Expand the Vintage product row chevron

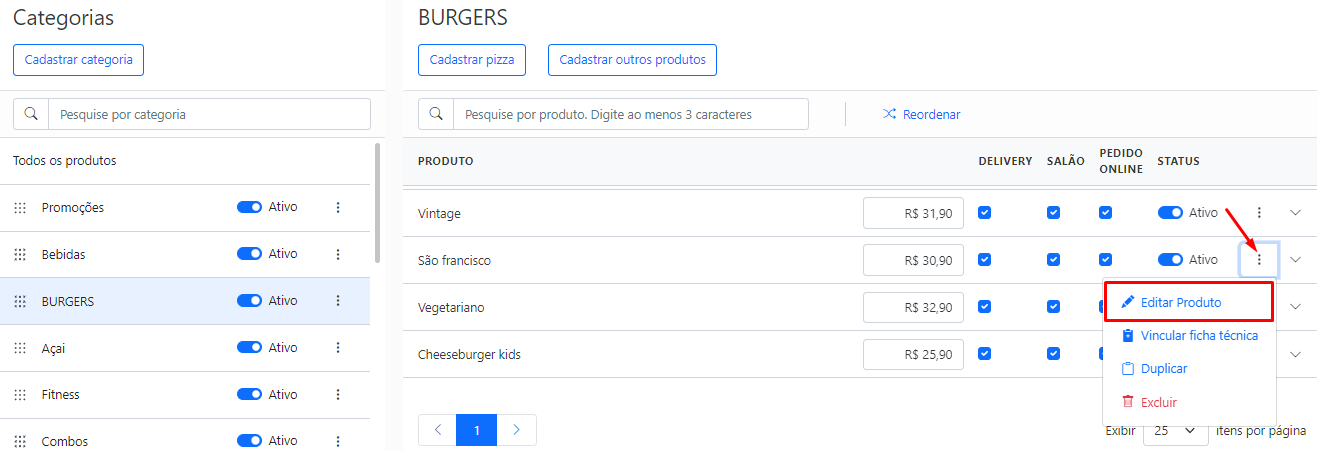coord(1296,213)
